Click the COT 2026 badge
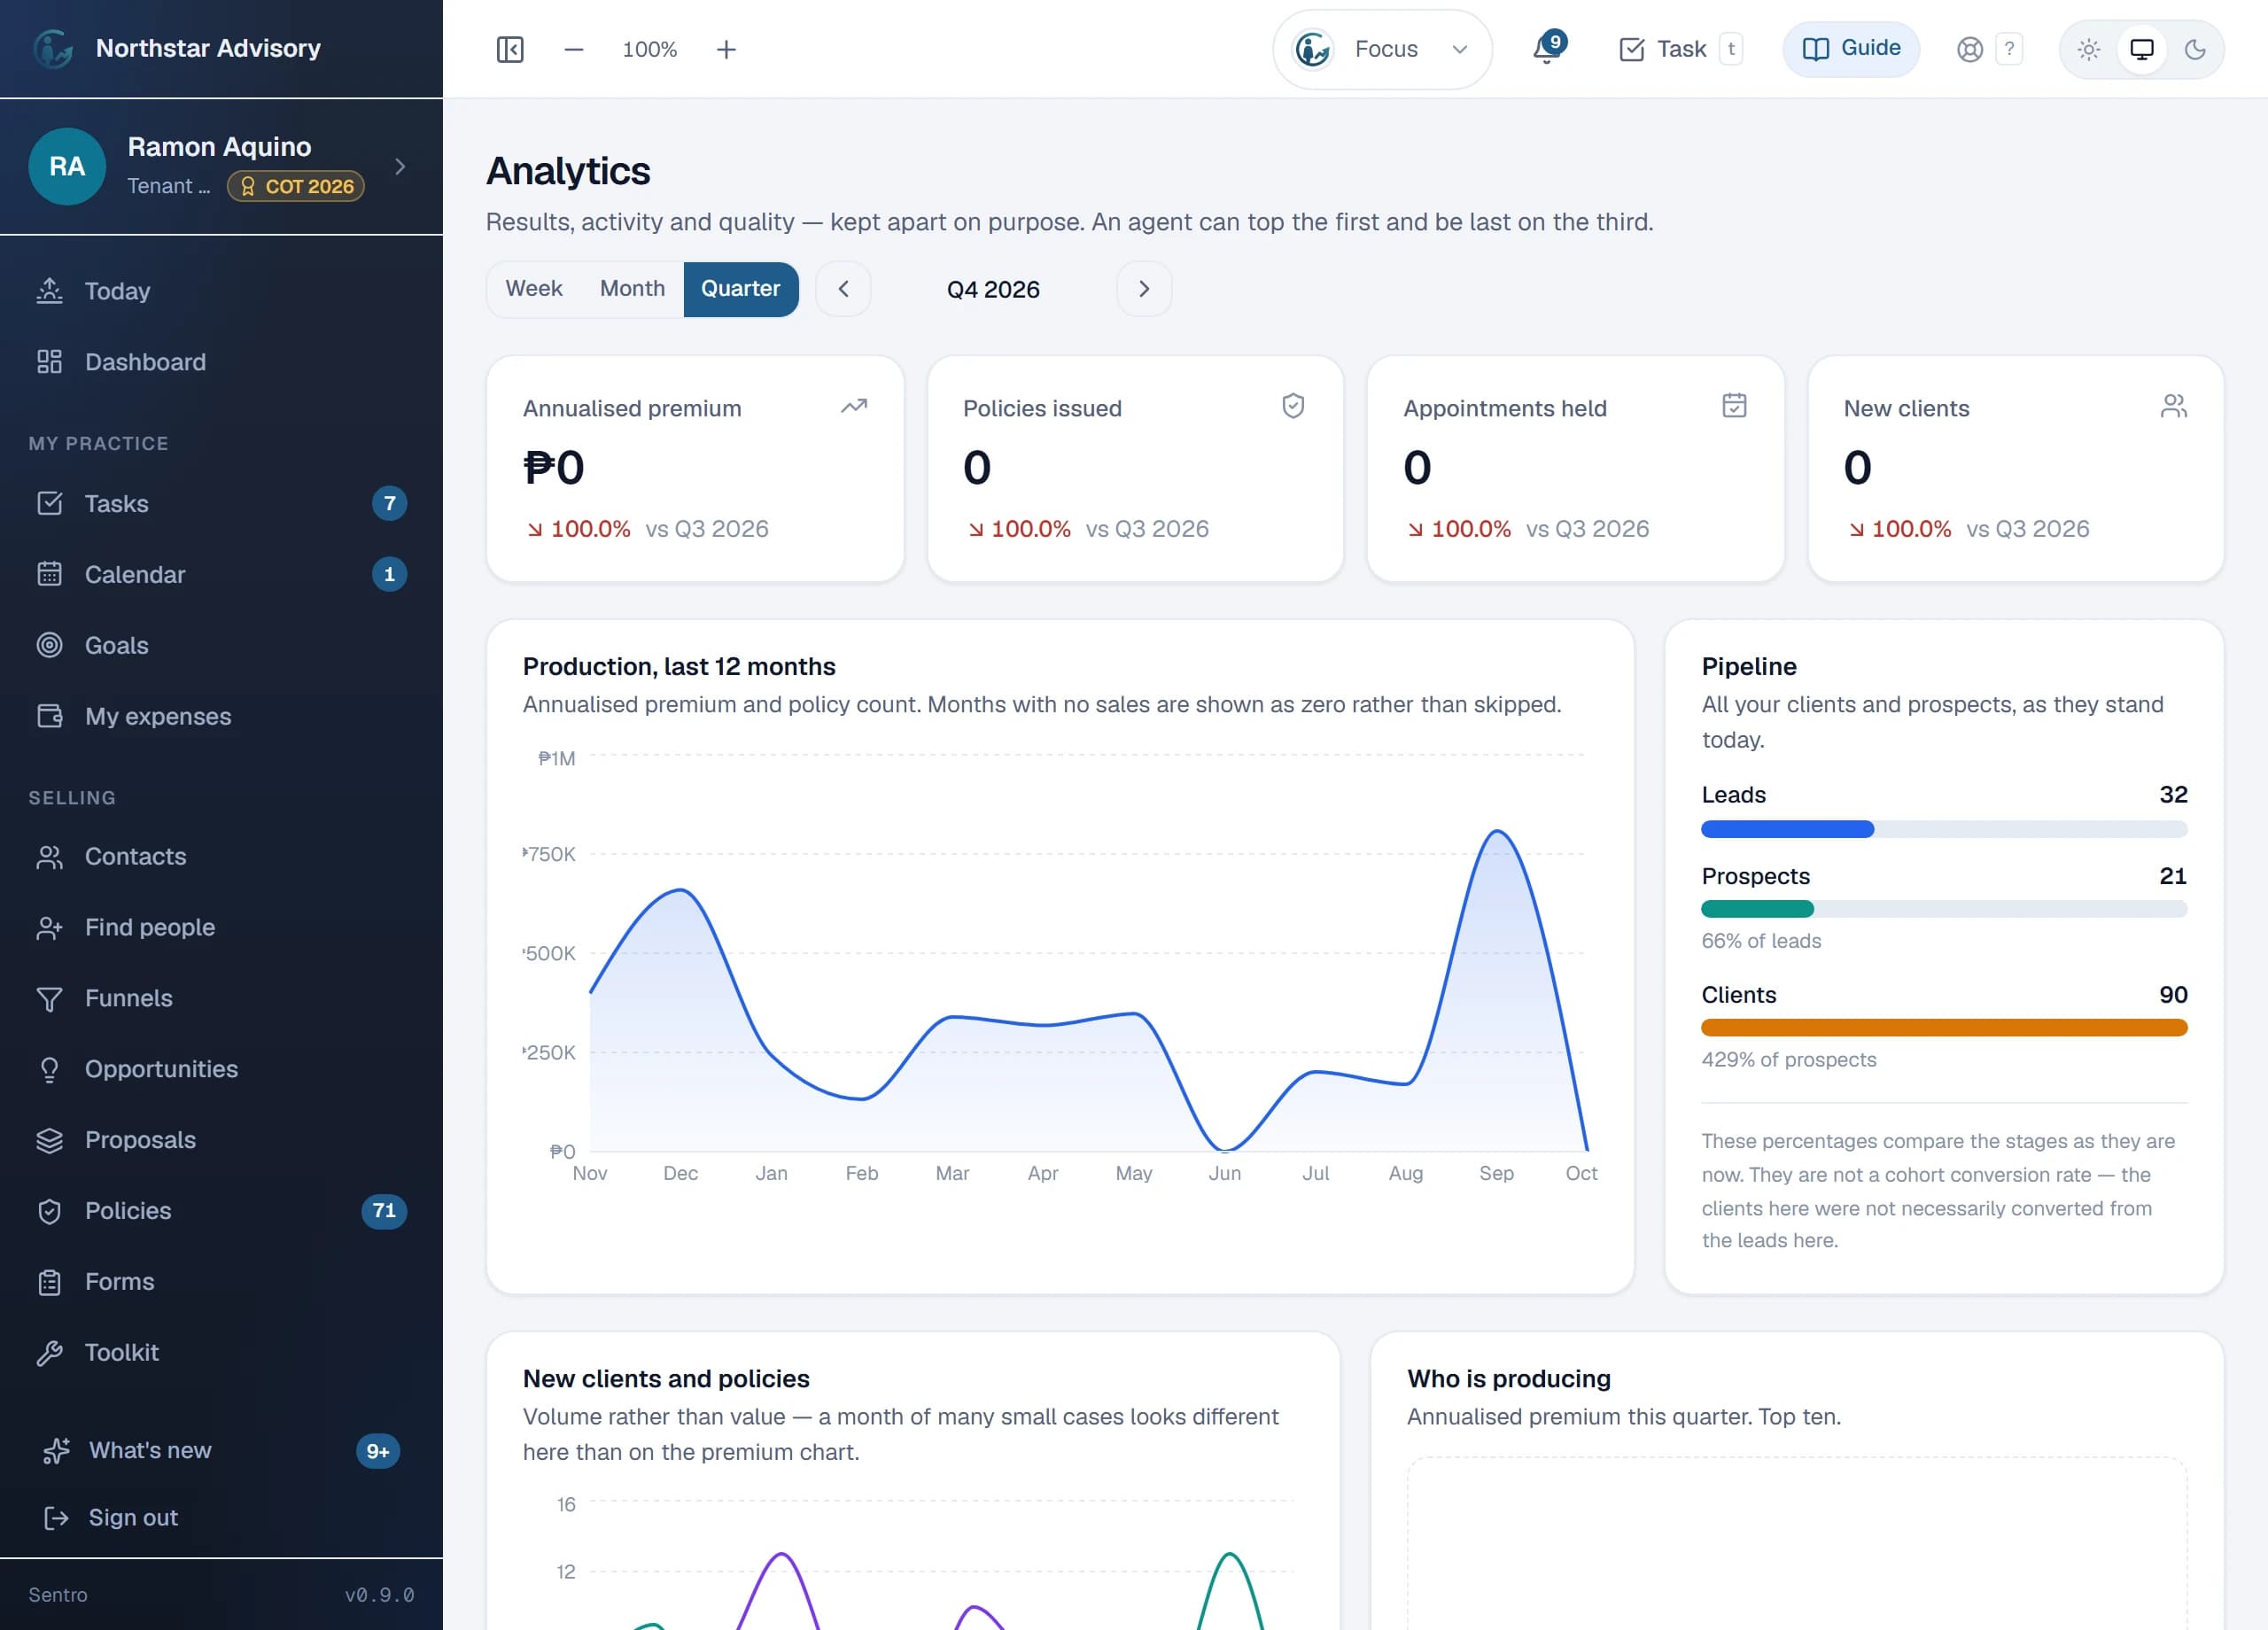 (296, 186)
